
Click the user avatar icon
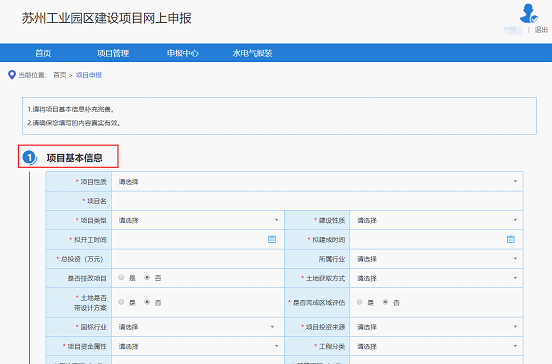[x=528, y=13]
